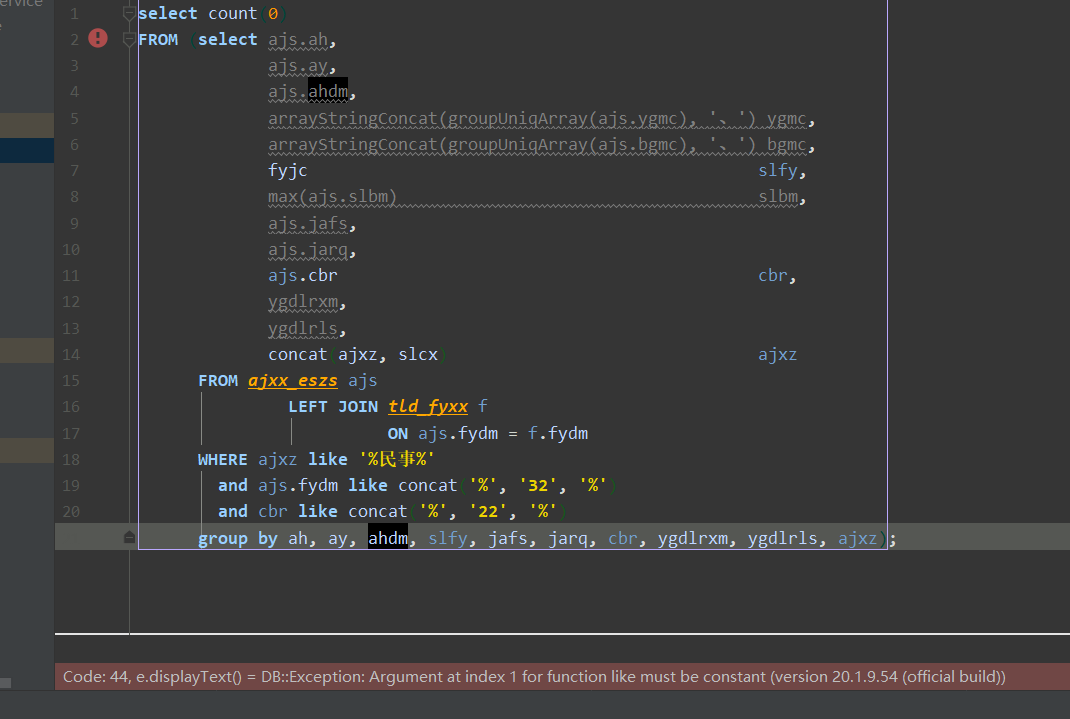Click the ygdlrxm column on line 12
The height and width of the screenshot is (719, 1070).
point(303,302)
